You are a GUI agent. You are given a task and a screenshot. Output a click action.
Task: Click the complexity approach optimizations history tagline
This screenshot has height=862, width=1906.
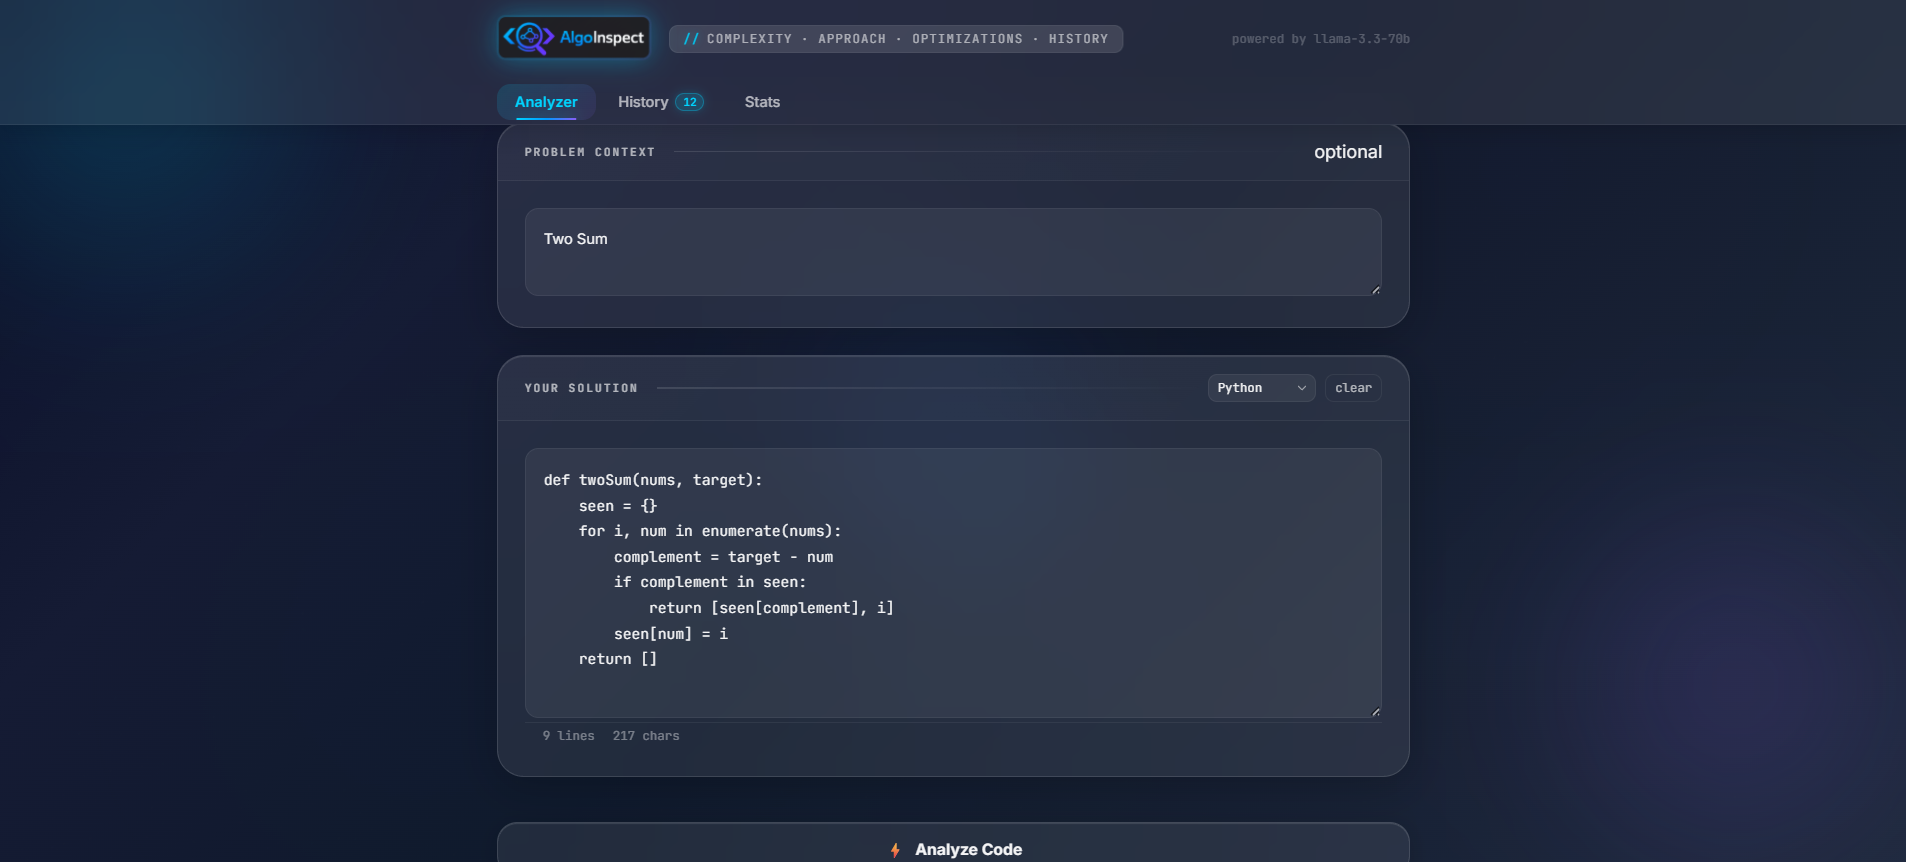tap(896, 39)
